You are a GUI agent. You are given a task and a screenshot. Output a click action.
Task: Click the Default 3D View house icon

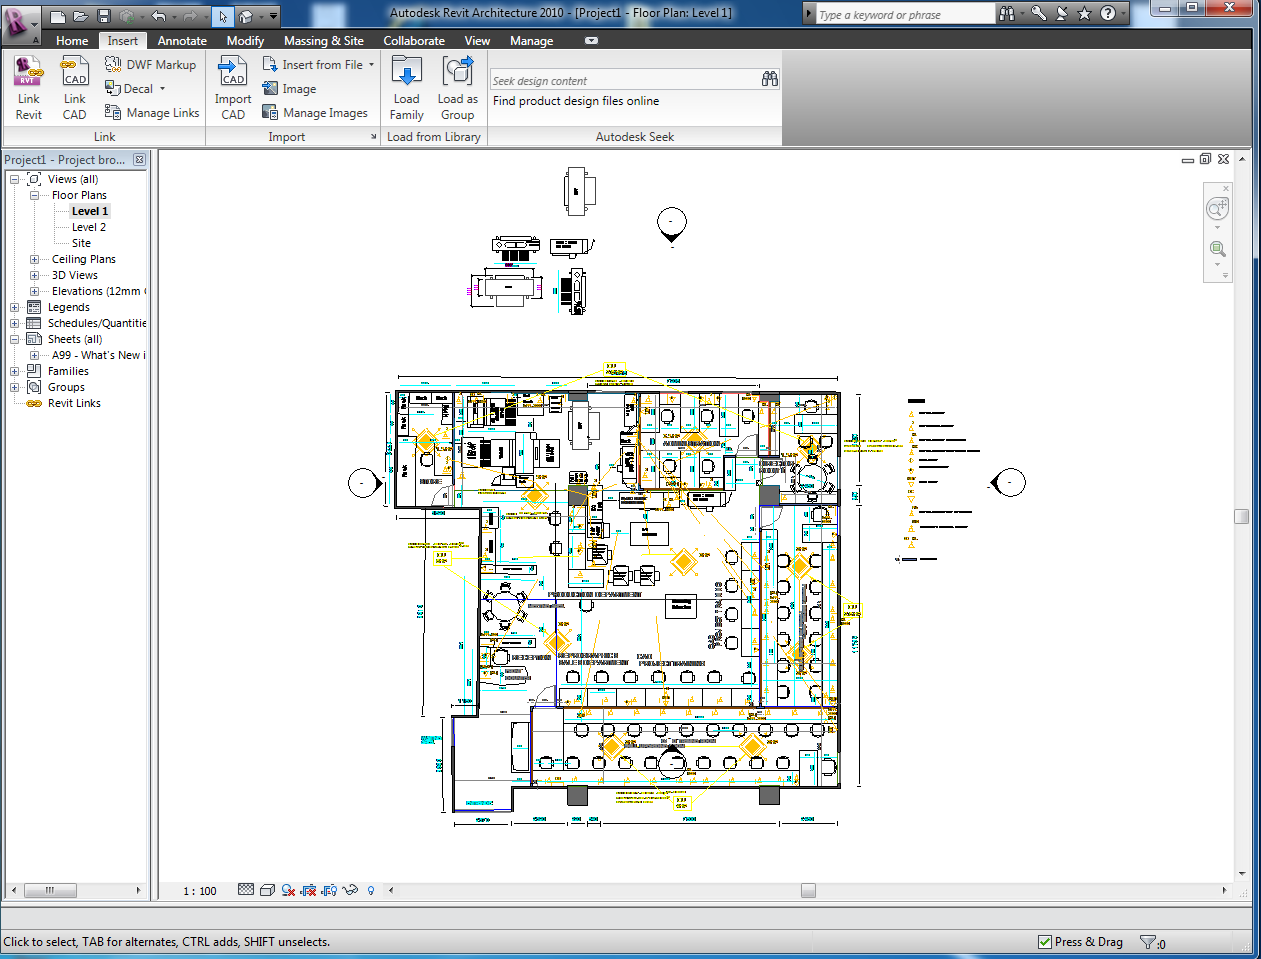pos(245,16)
